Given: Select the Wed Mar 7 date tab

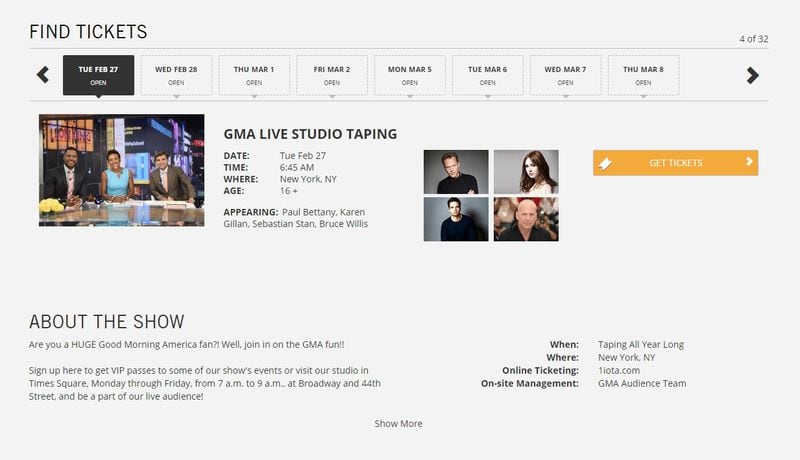Looking at the screenshot, I should pyautogui.click(x=565, y=75).
